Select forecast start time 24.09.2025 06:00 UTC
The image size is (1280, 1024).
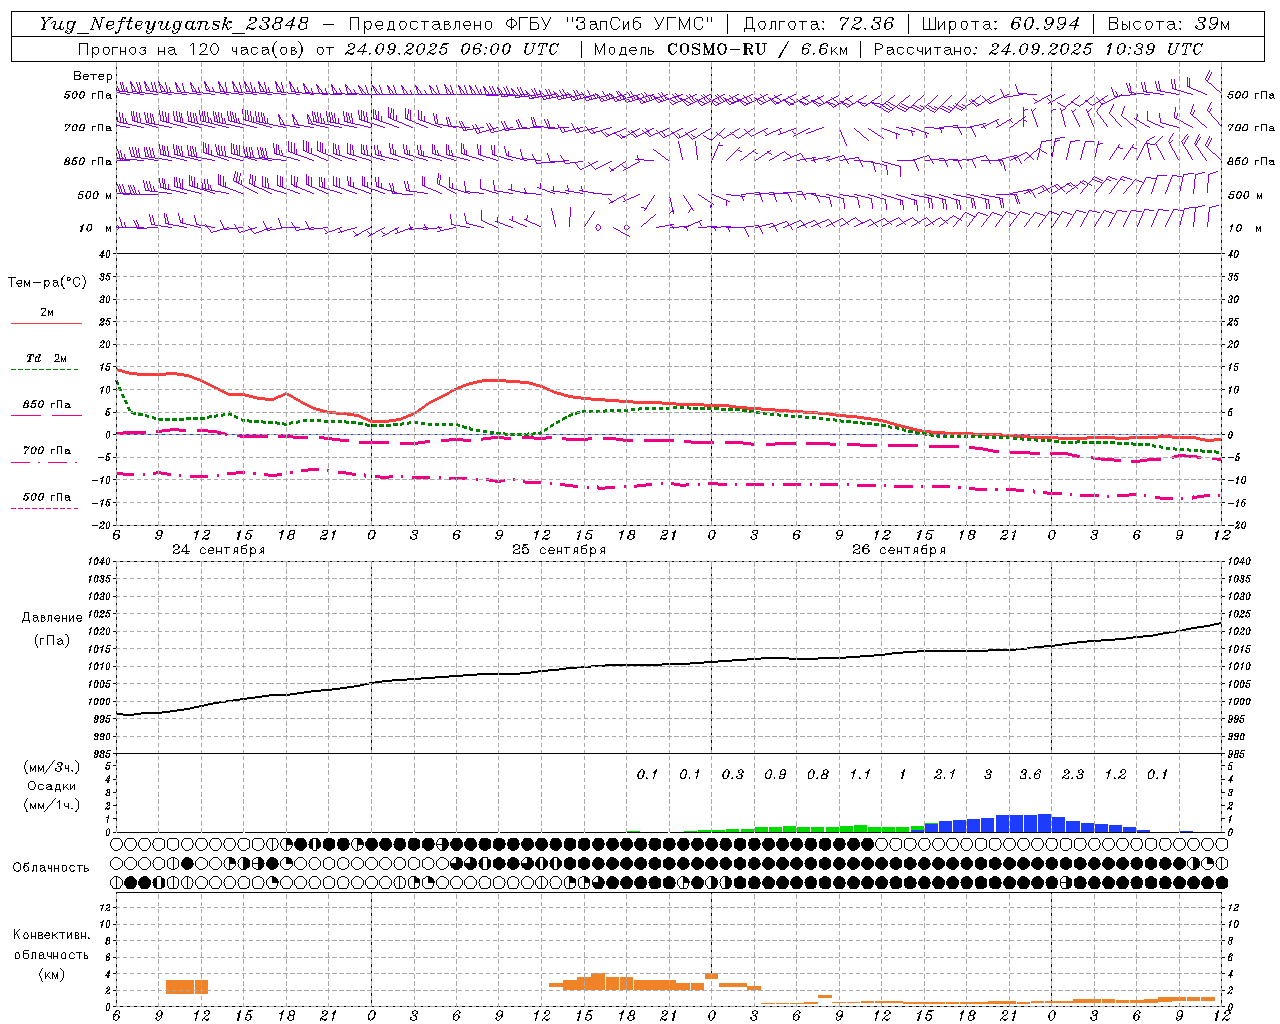(x=452, y=49)
